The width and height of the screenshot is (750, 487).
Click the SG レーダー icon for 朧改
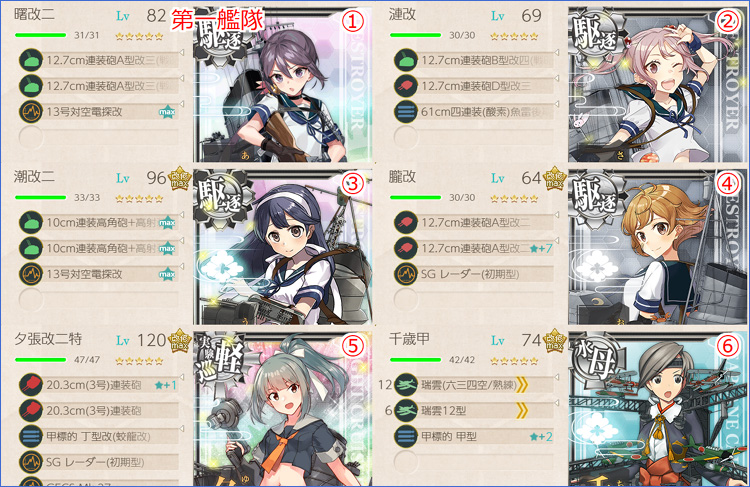point(406,274)
